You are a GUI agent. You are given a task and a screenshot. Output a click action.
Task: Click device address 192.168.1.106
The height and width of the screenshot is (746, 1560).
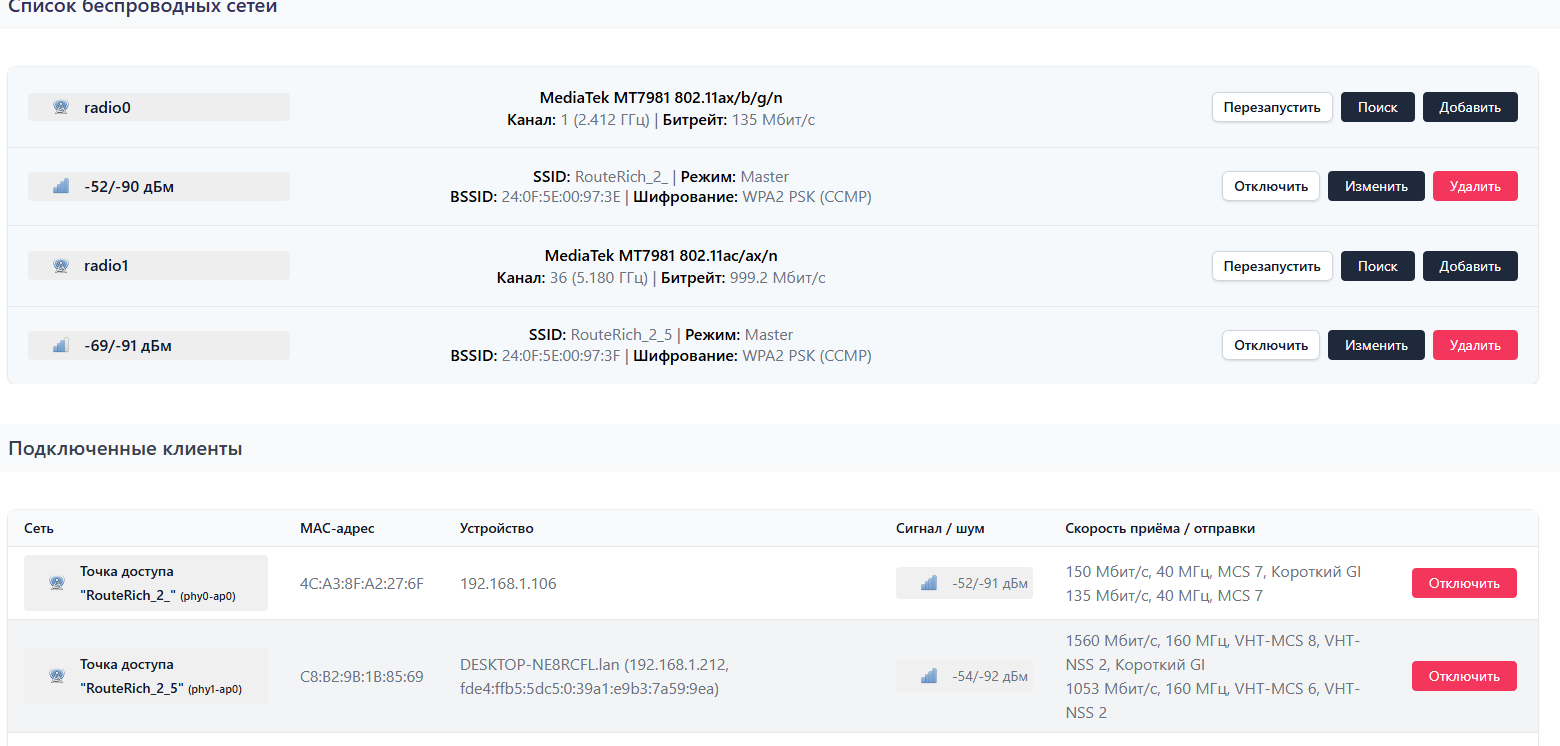click(x=508, y=583)
